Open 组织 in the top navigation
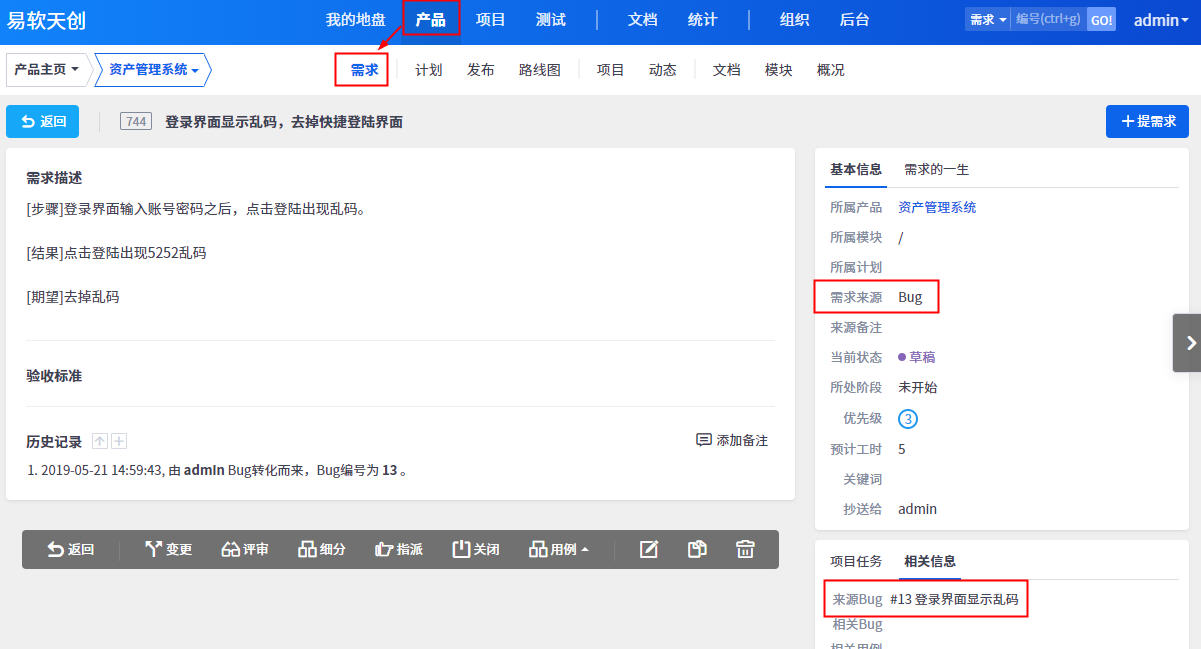 pos(794,19)
